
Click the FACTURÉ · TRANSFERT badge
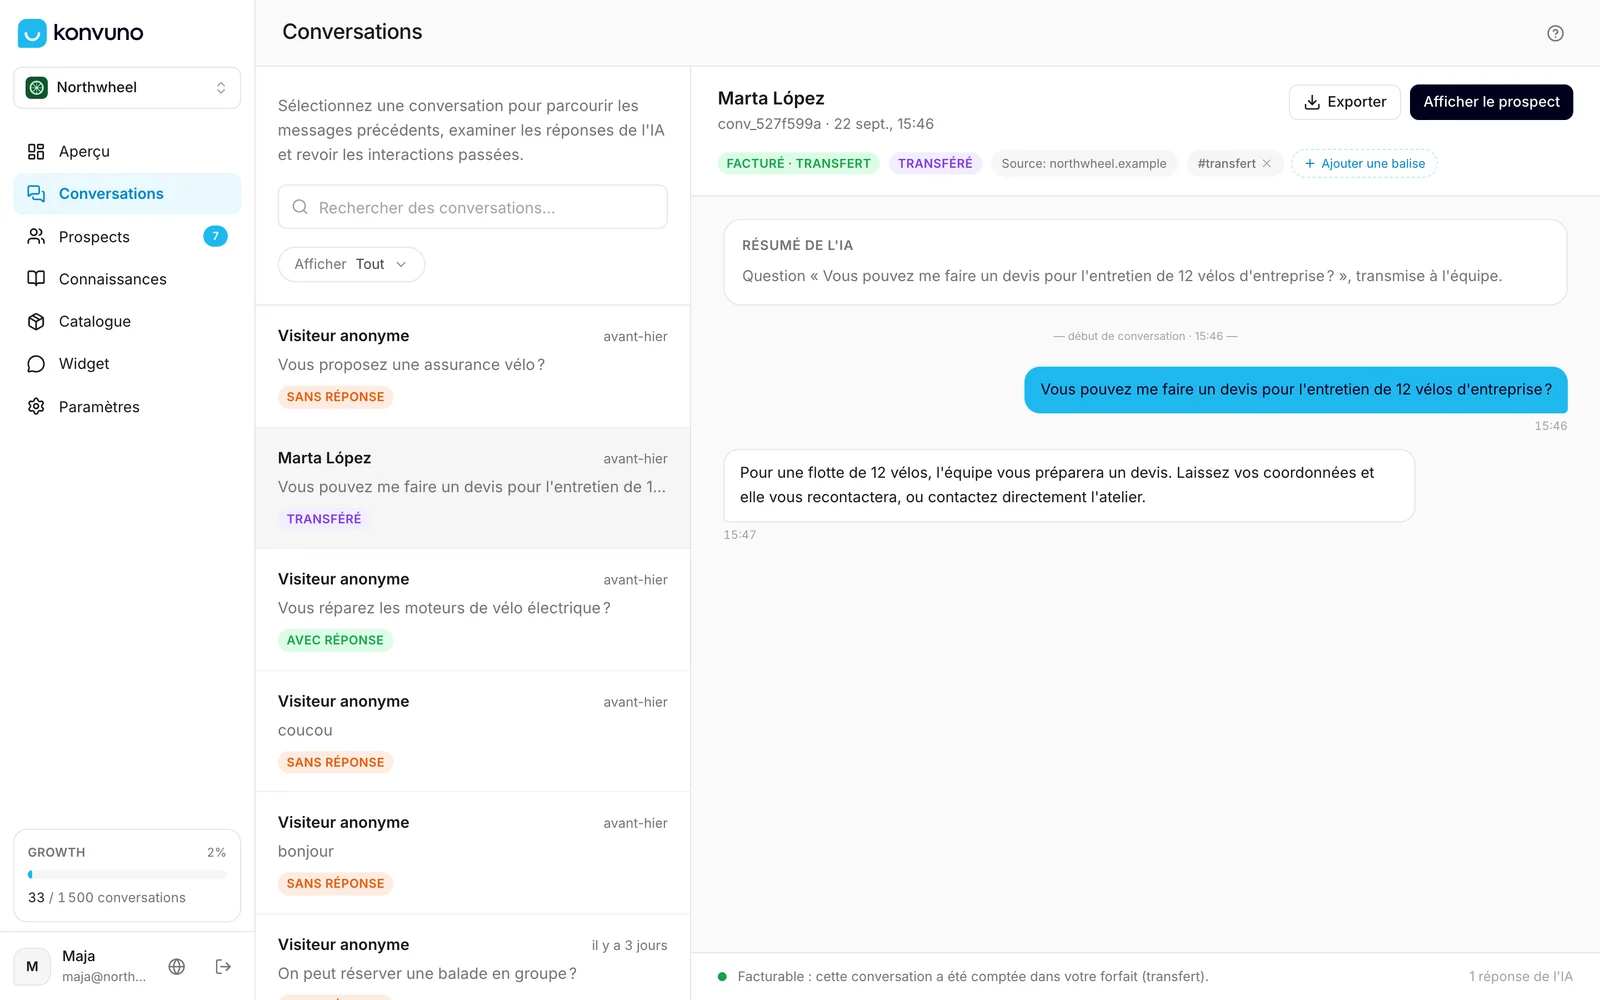coord(798,163)
